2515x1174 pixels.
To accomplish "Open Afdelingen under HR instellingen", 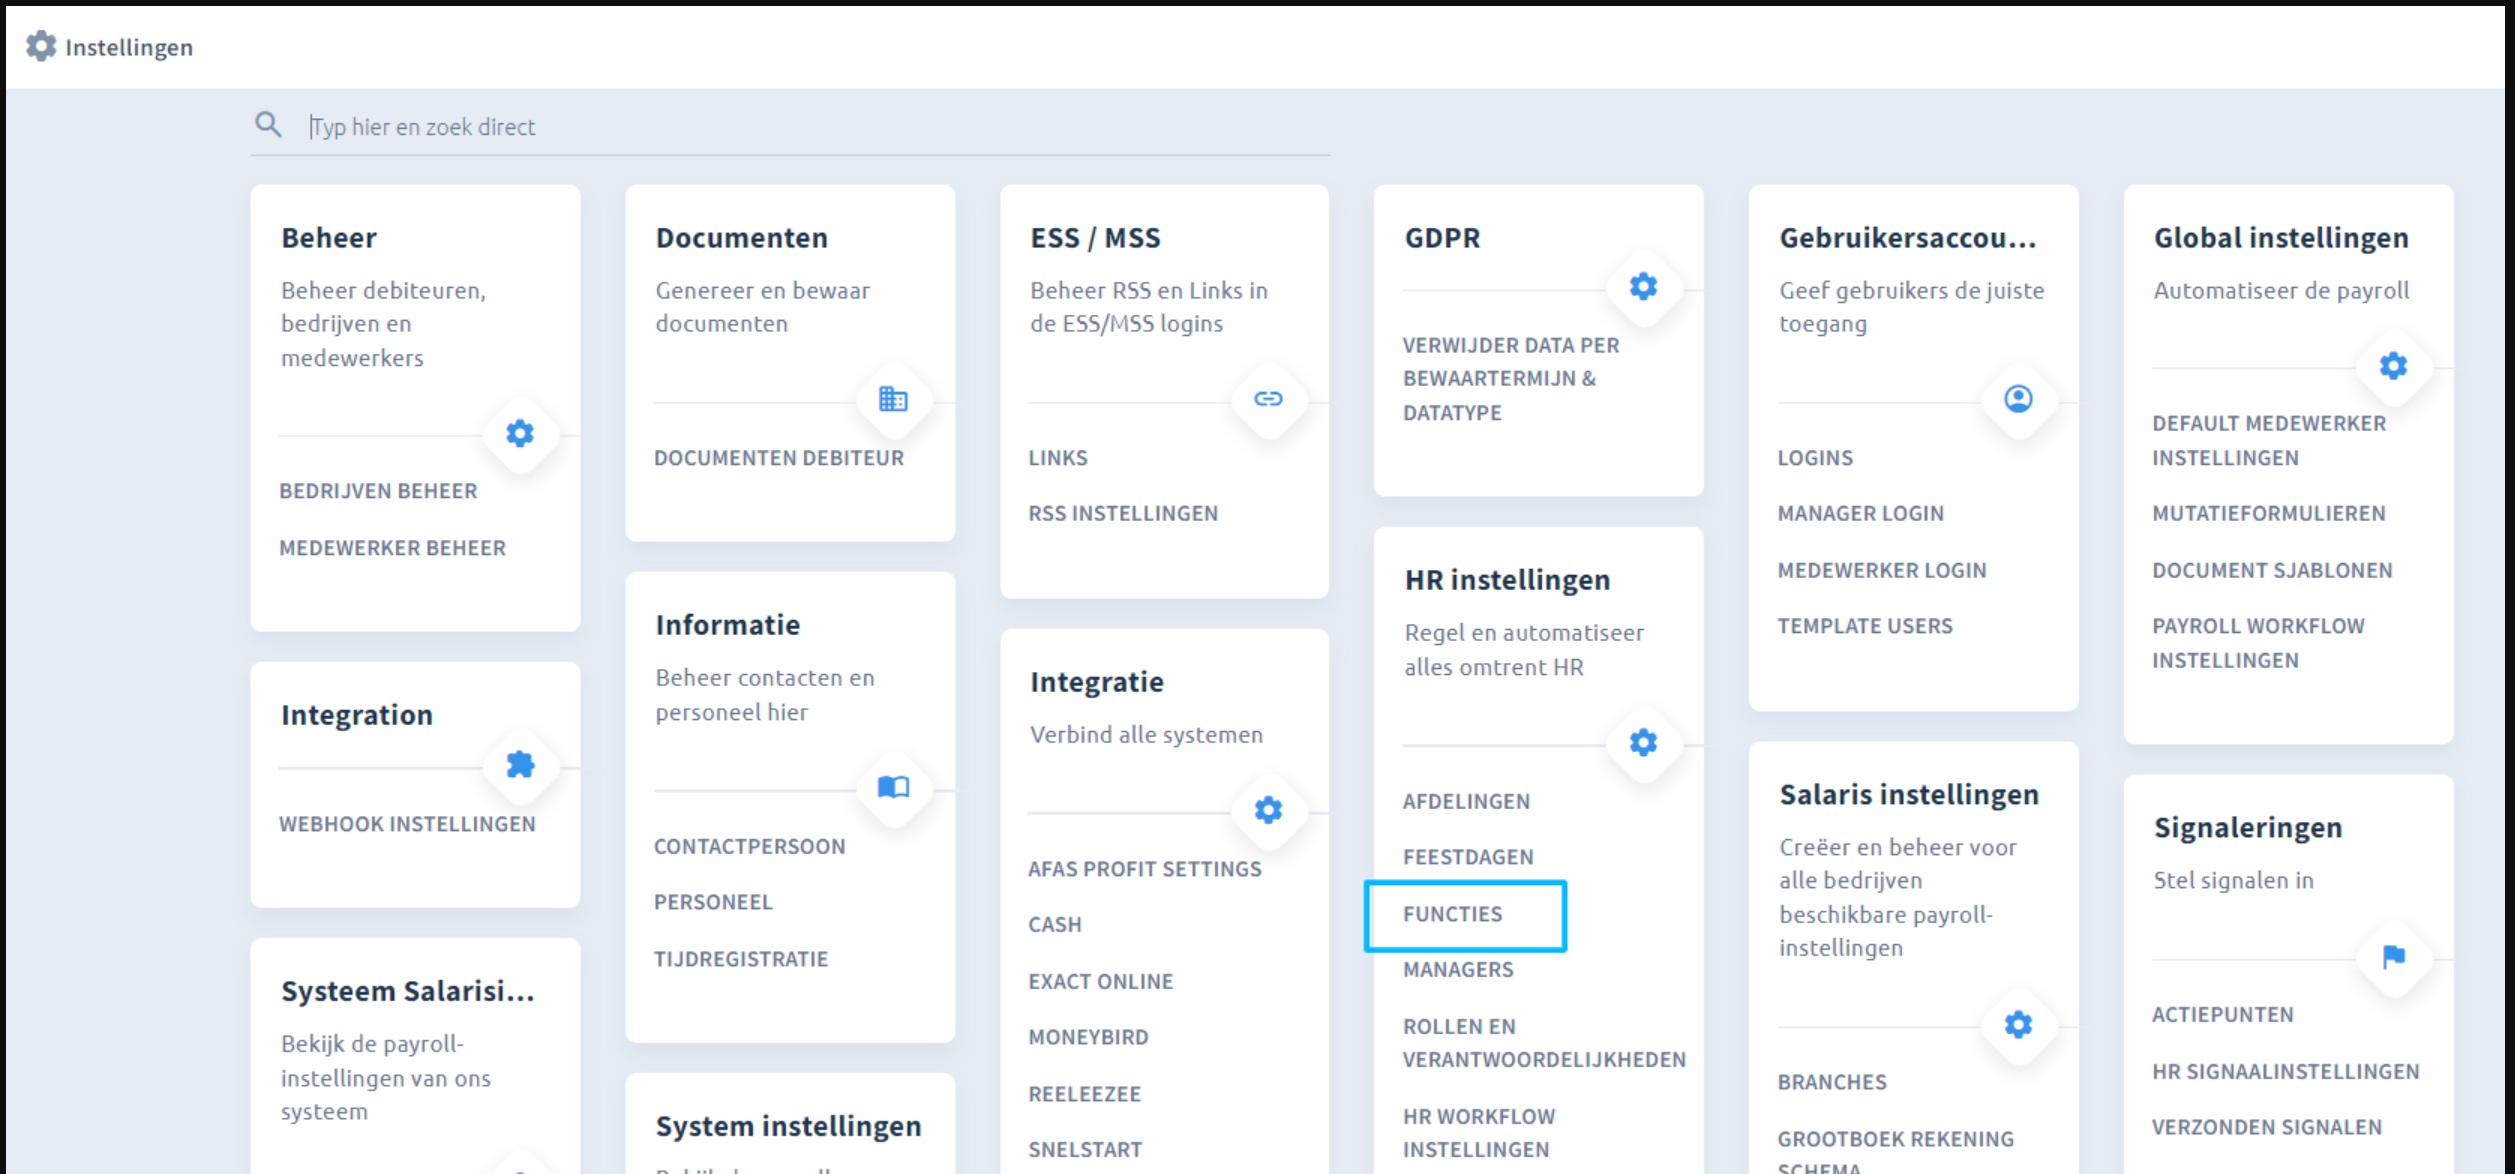I will pos(1466,801).
